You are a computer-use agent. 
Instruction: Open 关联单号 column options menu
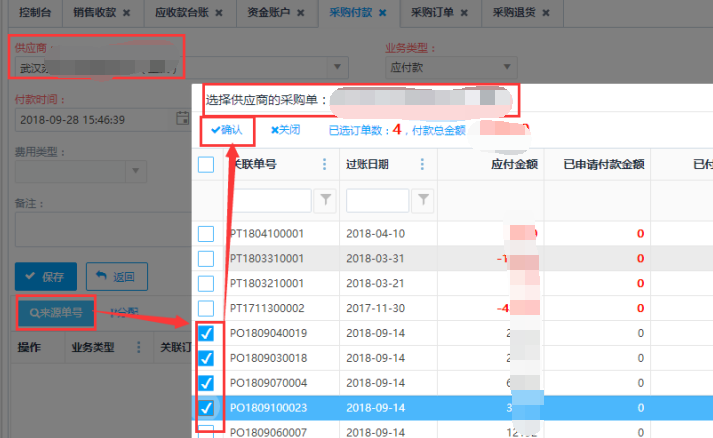pyautogui.click(x=323, y=165)
